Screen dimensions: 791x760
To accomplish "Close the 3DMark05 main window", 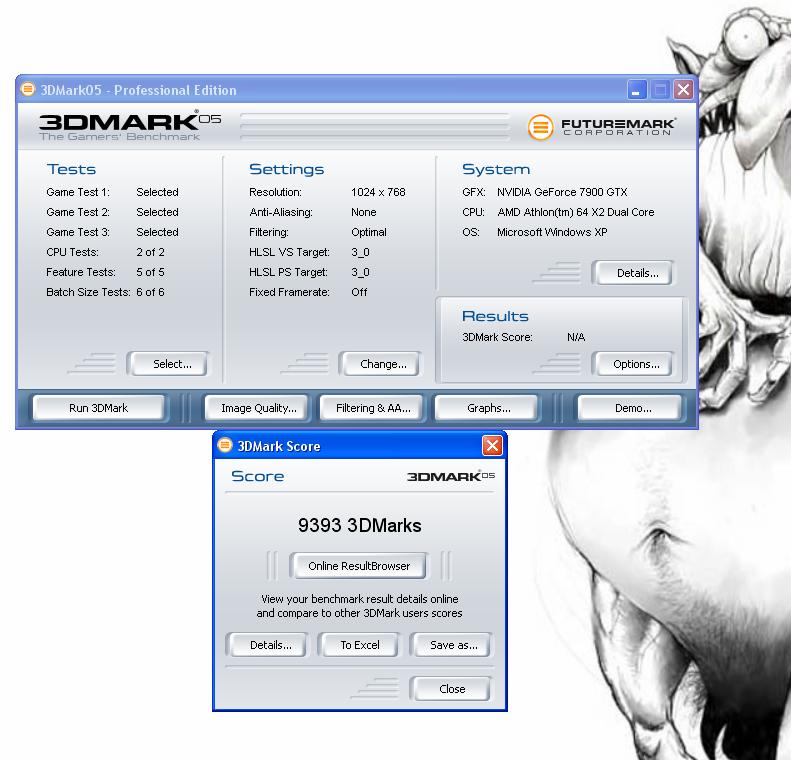I will click(683, 90).
